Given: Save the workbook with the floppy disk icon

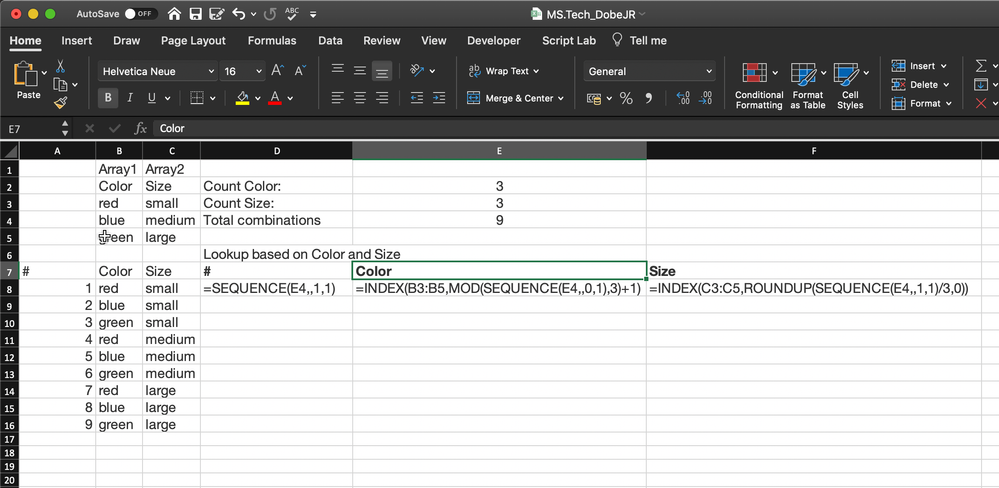Looking at the screenshot, I should (x=196, y=13).
